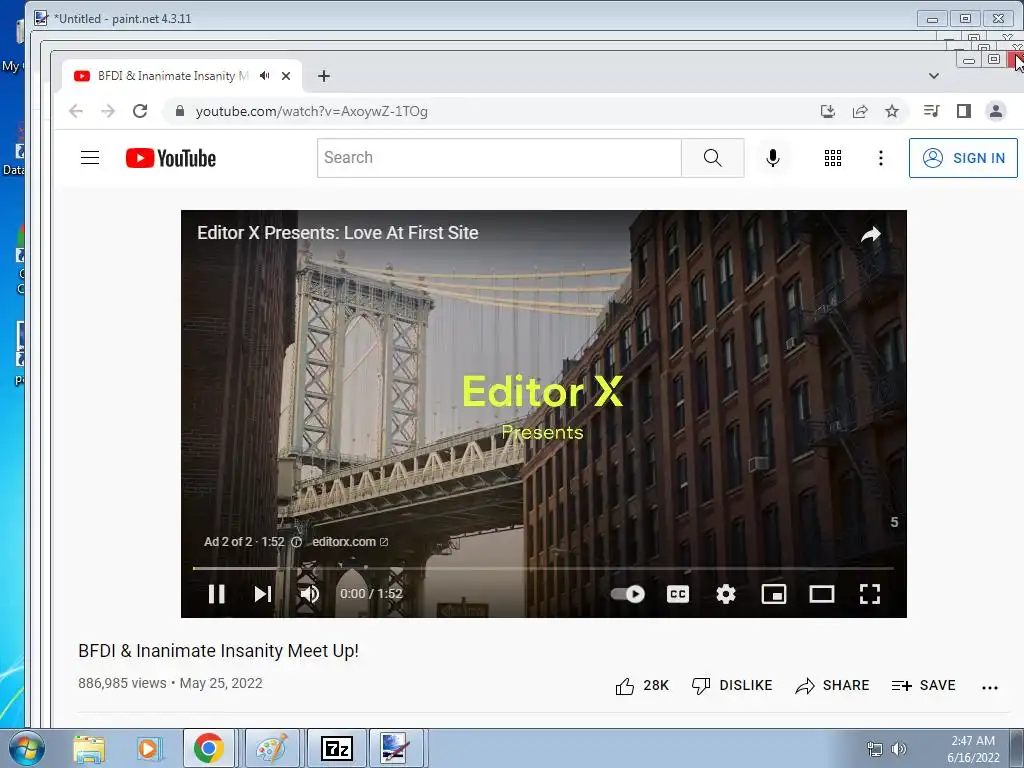
Task: Open a new browser tab
Action: pos(324,76)
